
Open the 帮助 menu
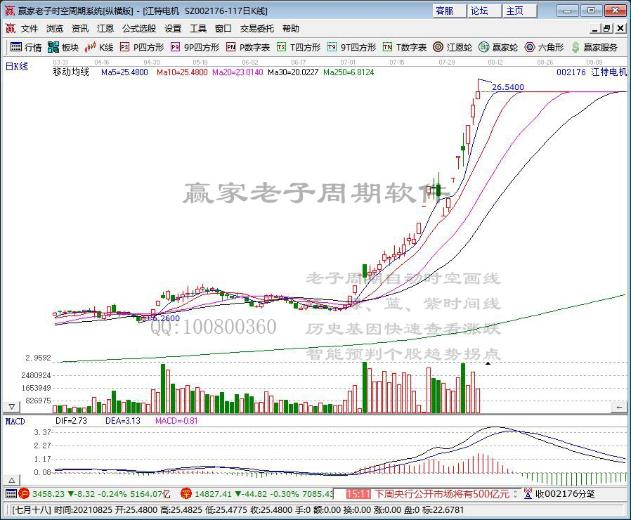[x=291, y=28]
